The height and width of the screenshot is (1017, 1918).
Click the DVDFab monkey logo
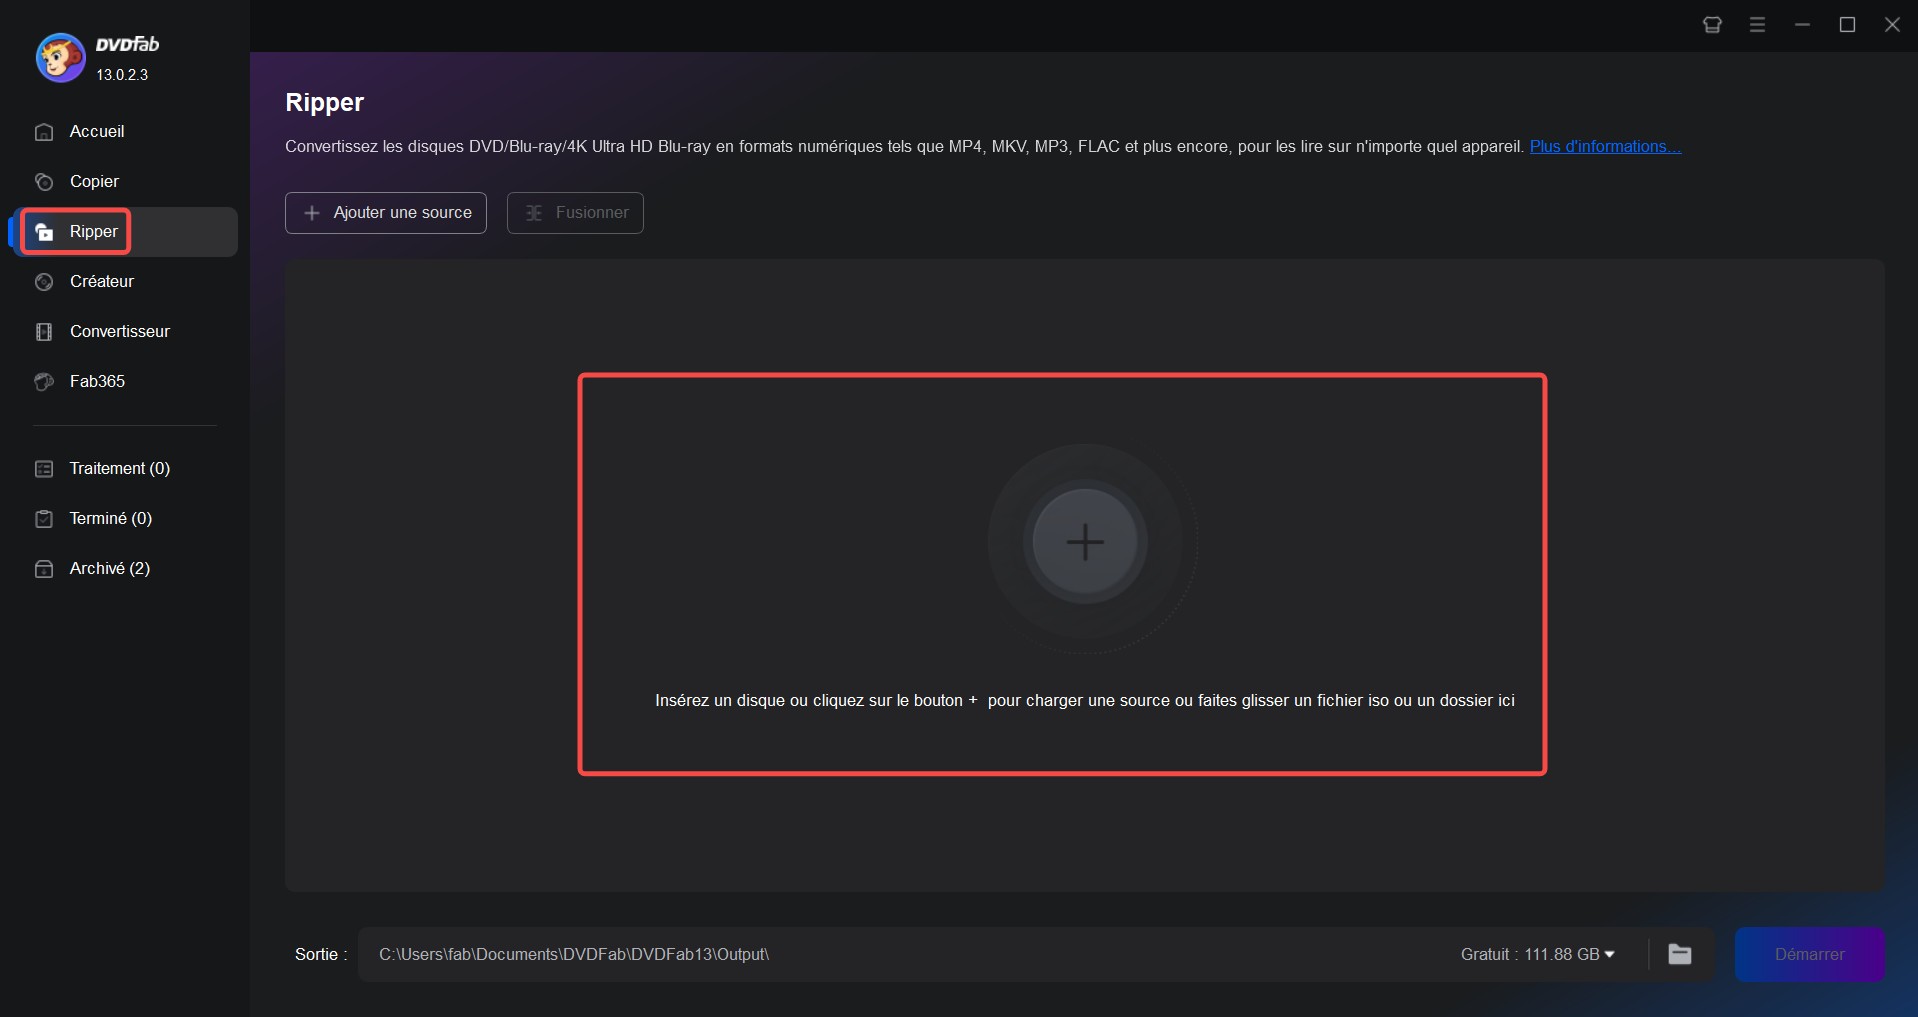click(60, 58)
